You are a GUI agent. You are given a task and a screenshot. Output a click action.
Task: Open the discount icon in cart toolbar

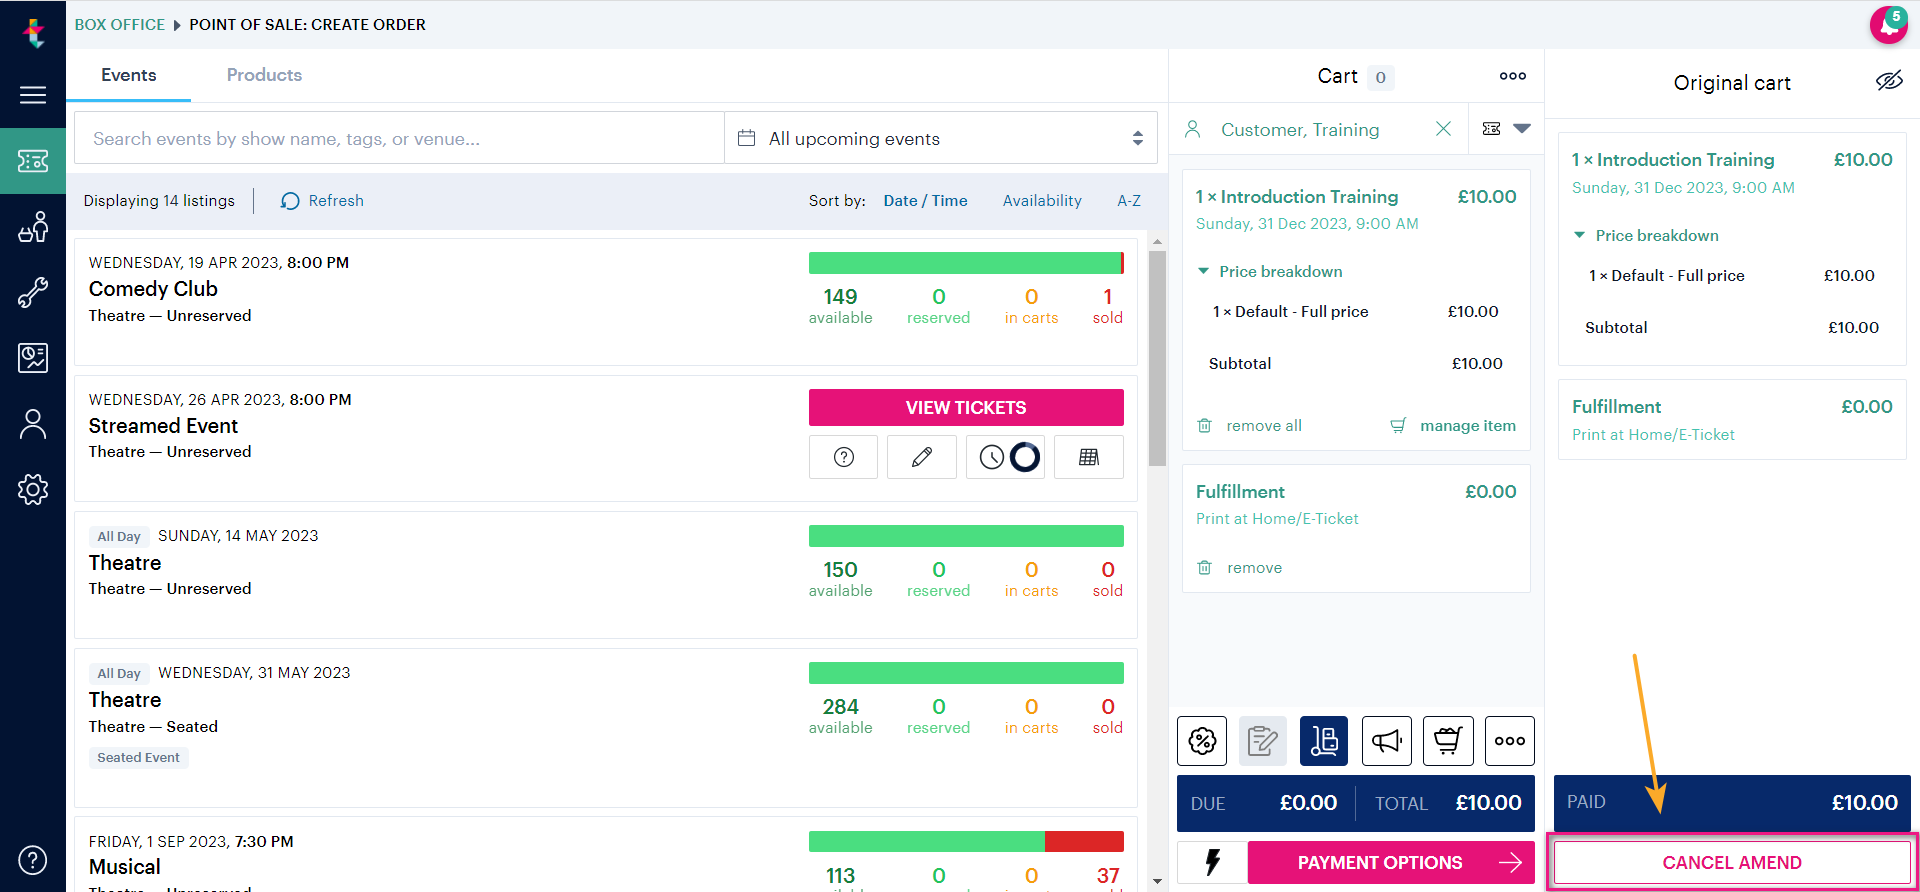coord(1202,741)
